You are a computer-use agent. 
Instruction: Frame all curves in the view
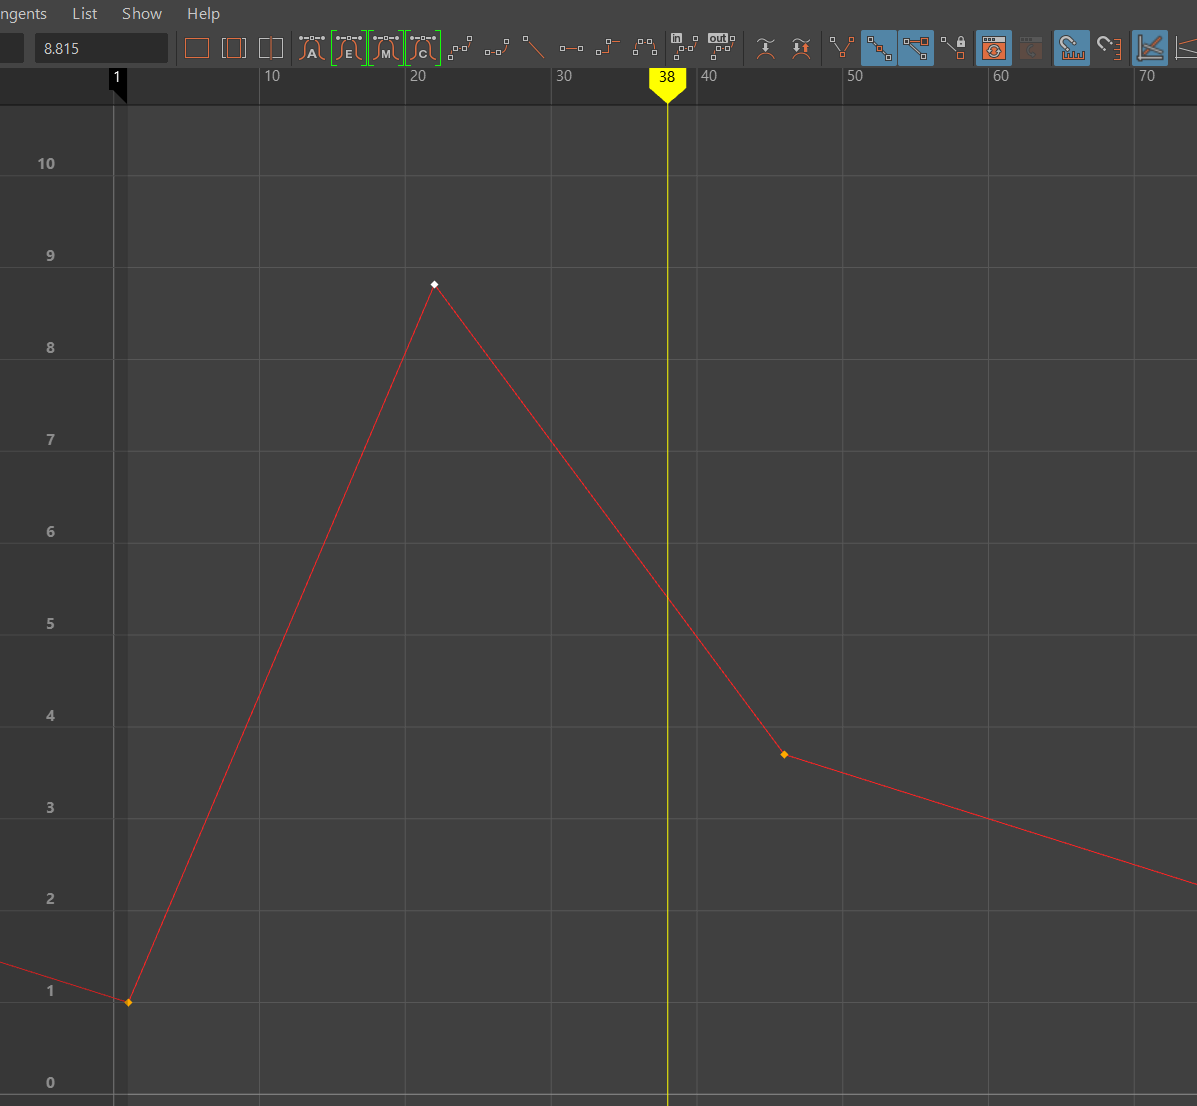[x=197, y=48]
